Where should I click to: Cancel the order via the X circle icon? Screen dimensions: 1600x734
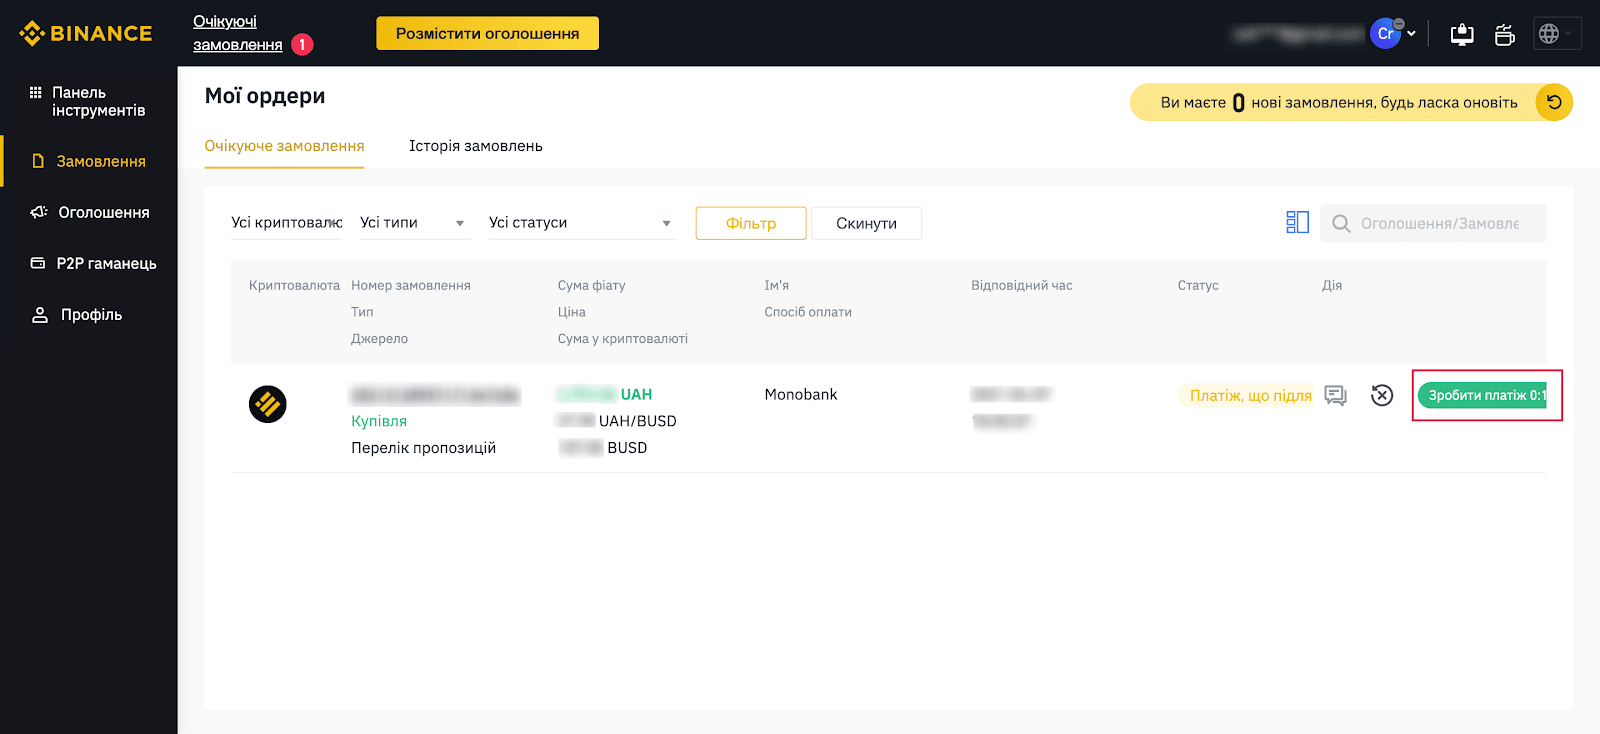click(1382, 395)
